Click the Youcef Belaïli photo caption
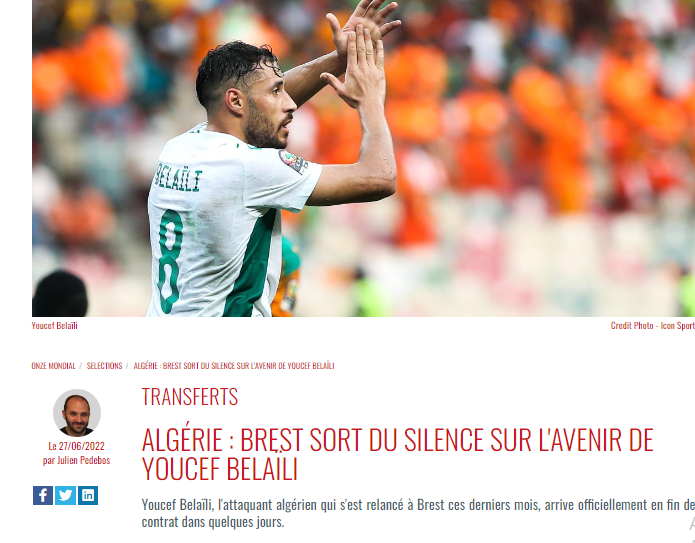This screenshot has width=695, height=543. 55,325
